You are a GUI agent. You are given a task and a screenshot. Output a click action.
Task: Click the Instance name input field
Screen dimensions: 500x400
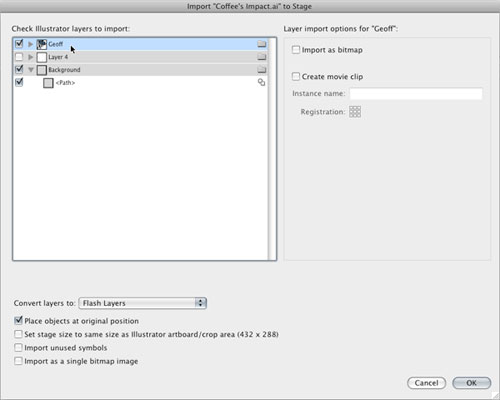coord(416,94)
